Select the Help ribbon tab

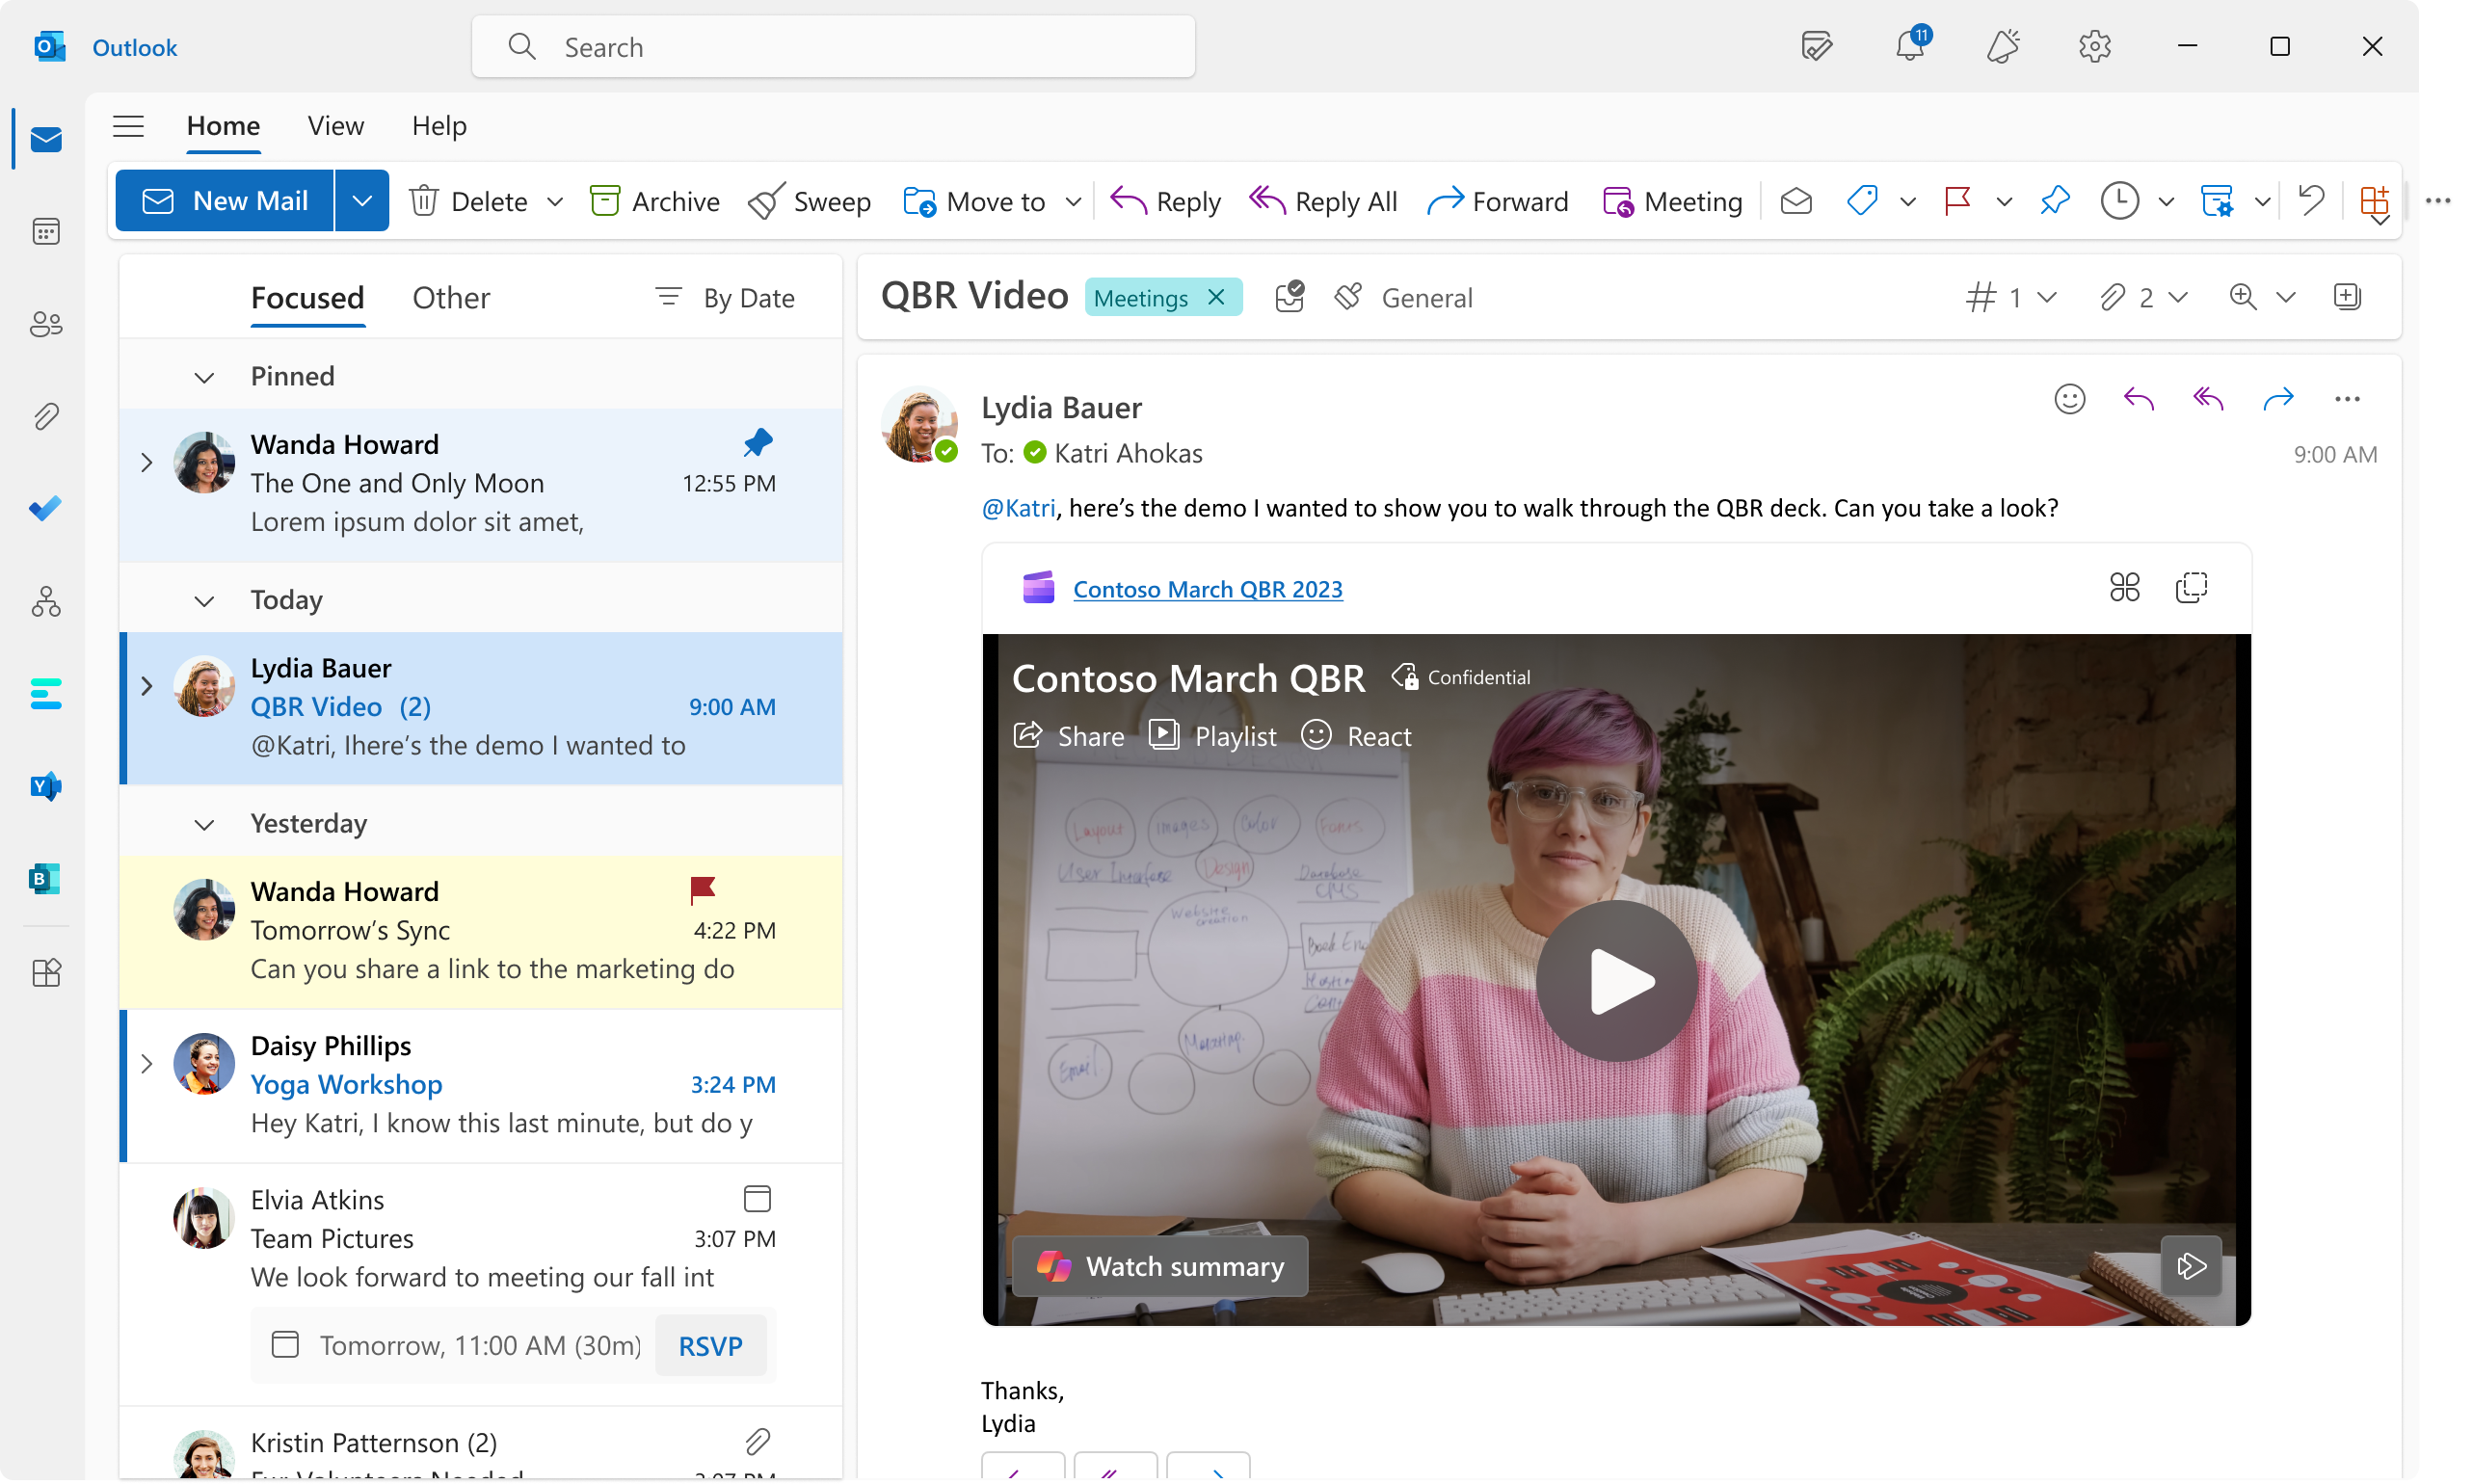tap(439, 126)
